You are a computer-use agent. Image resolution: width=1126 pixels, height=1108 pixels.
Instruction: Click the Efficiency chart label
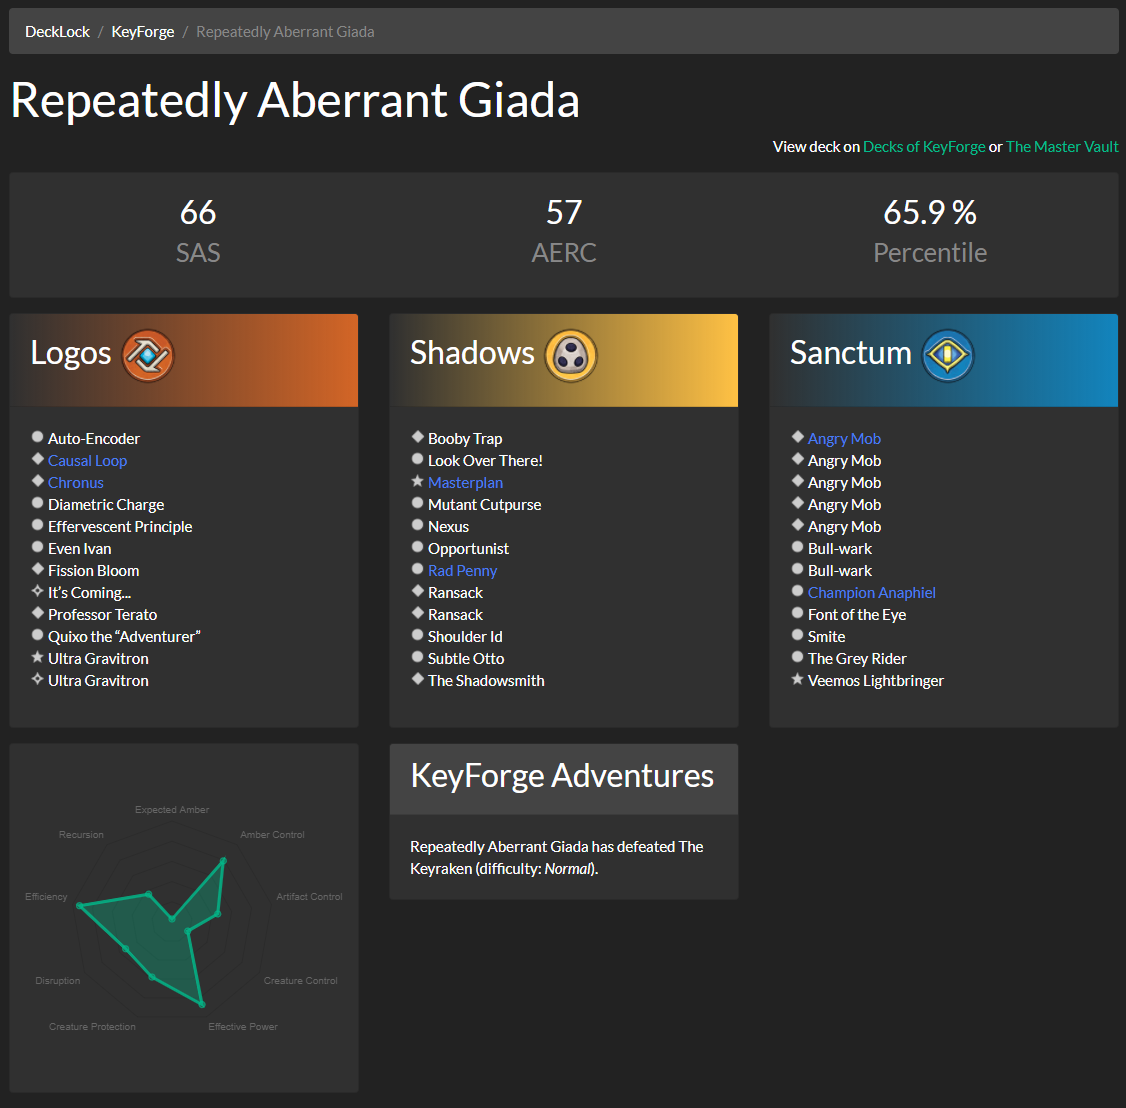coord(46,896)
